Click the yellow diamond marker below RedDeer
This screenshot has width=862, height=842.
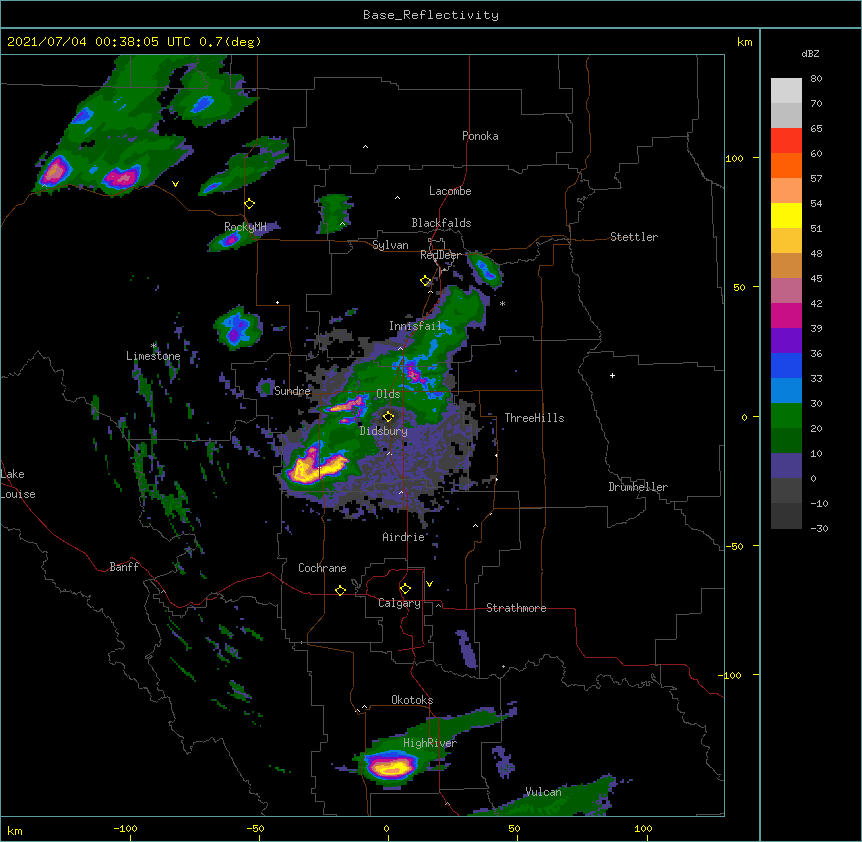point(425,281)
